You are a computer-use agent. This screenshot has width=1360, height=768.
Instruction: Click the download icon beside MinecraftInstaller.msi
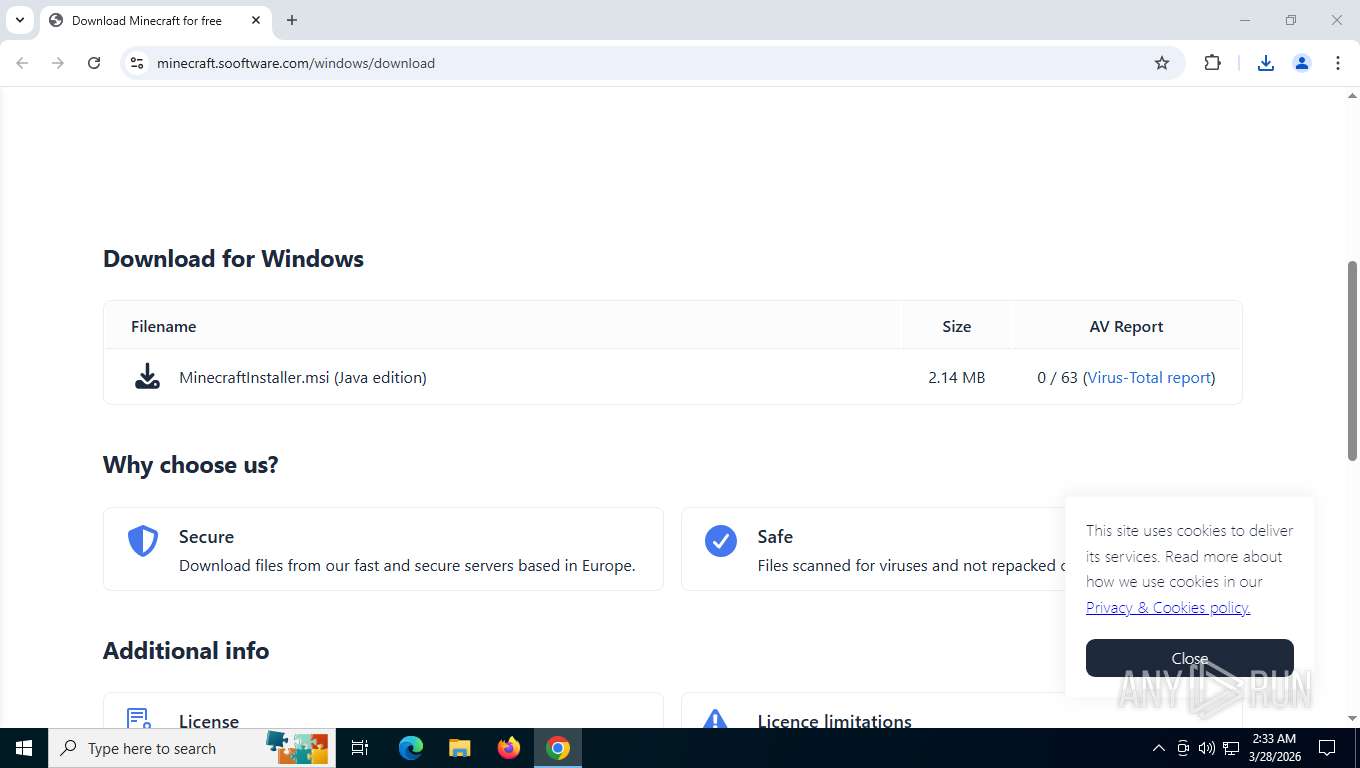147,377
